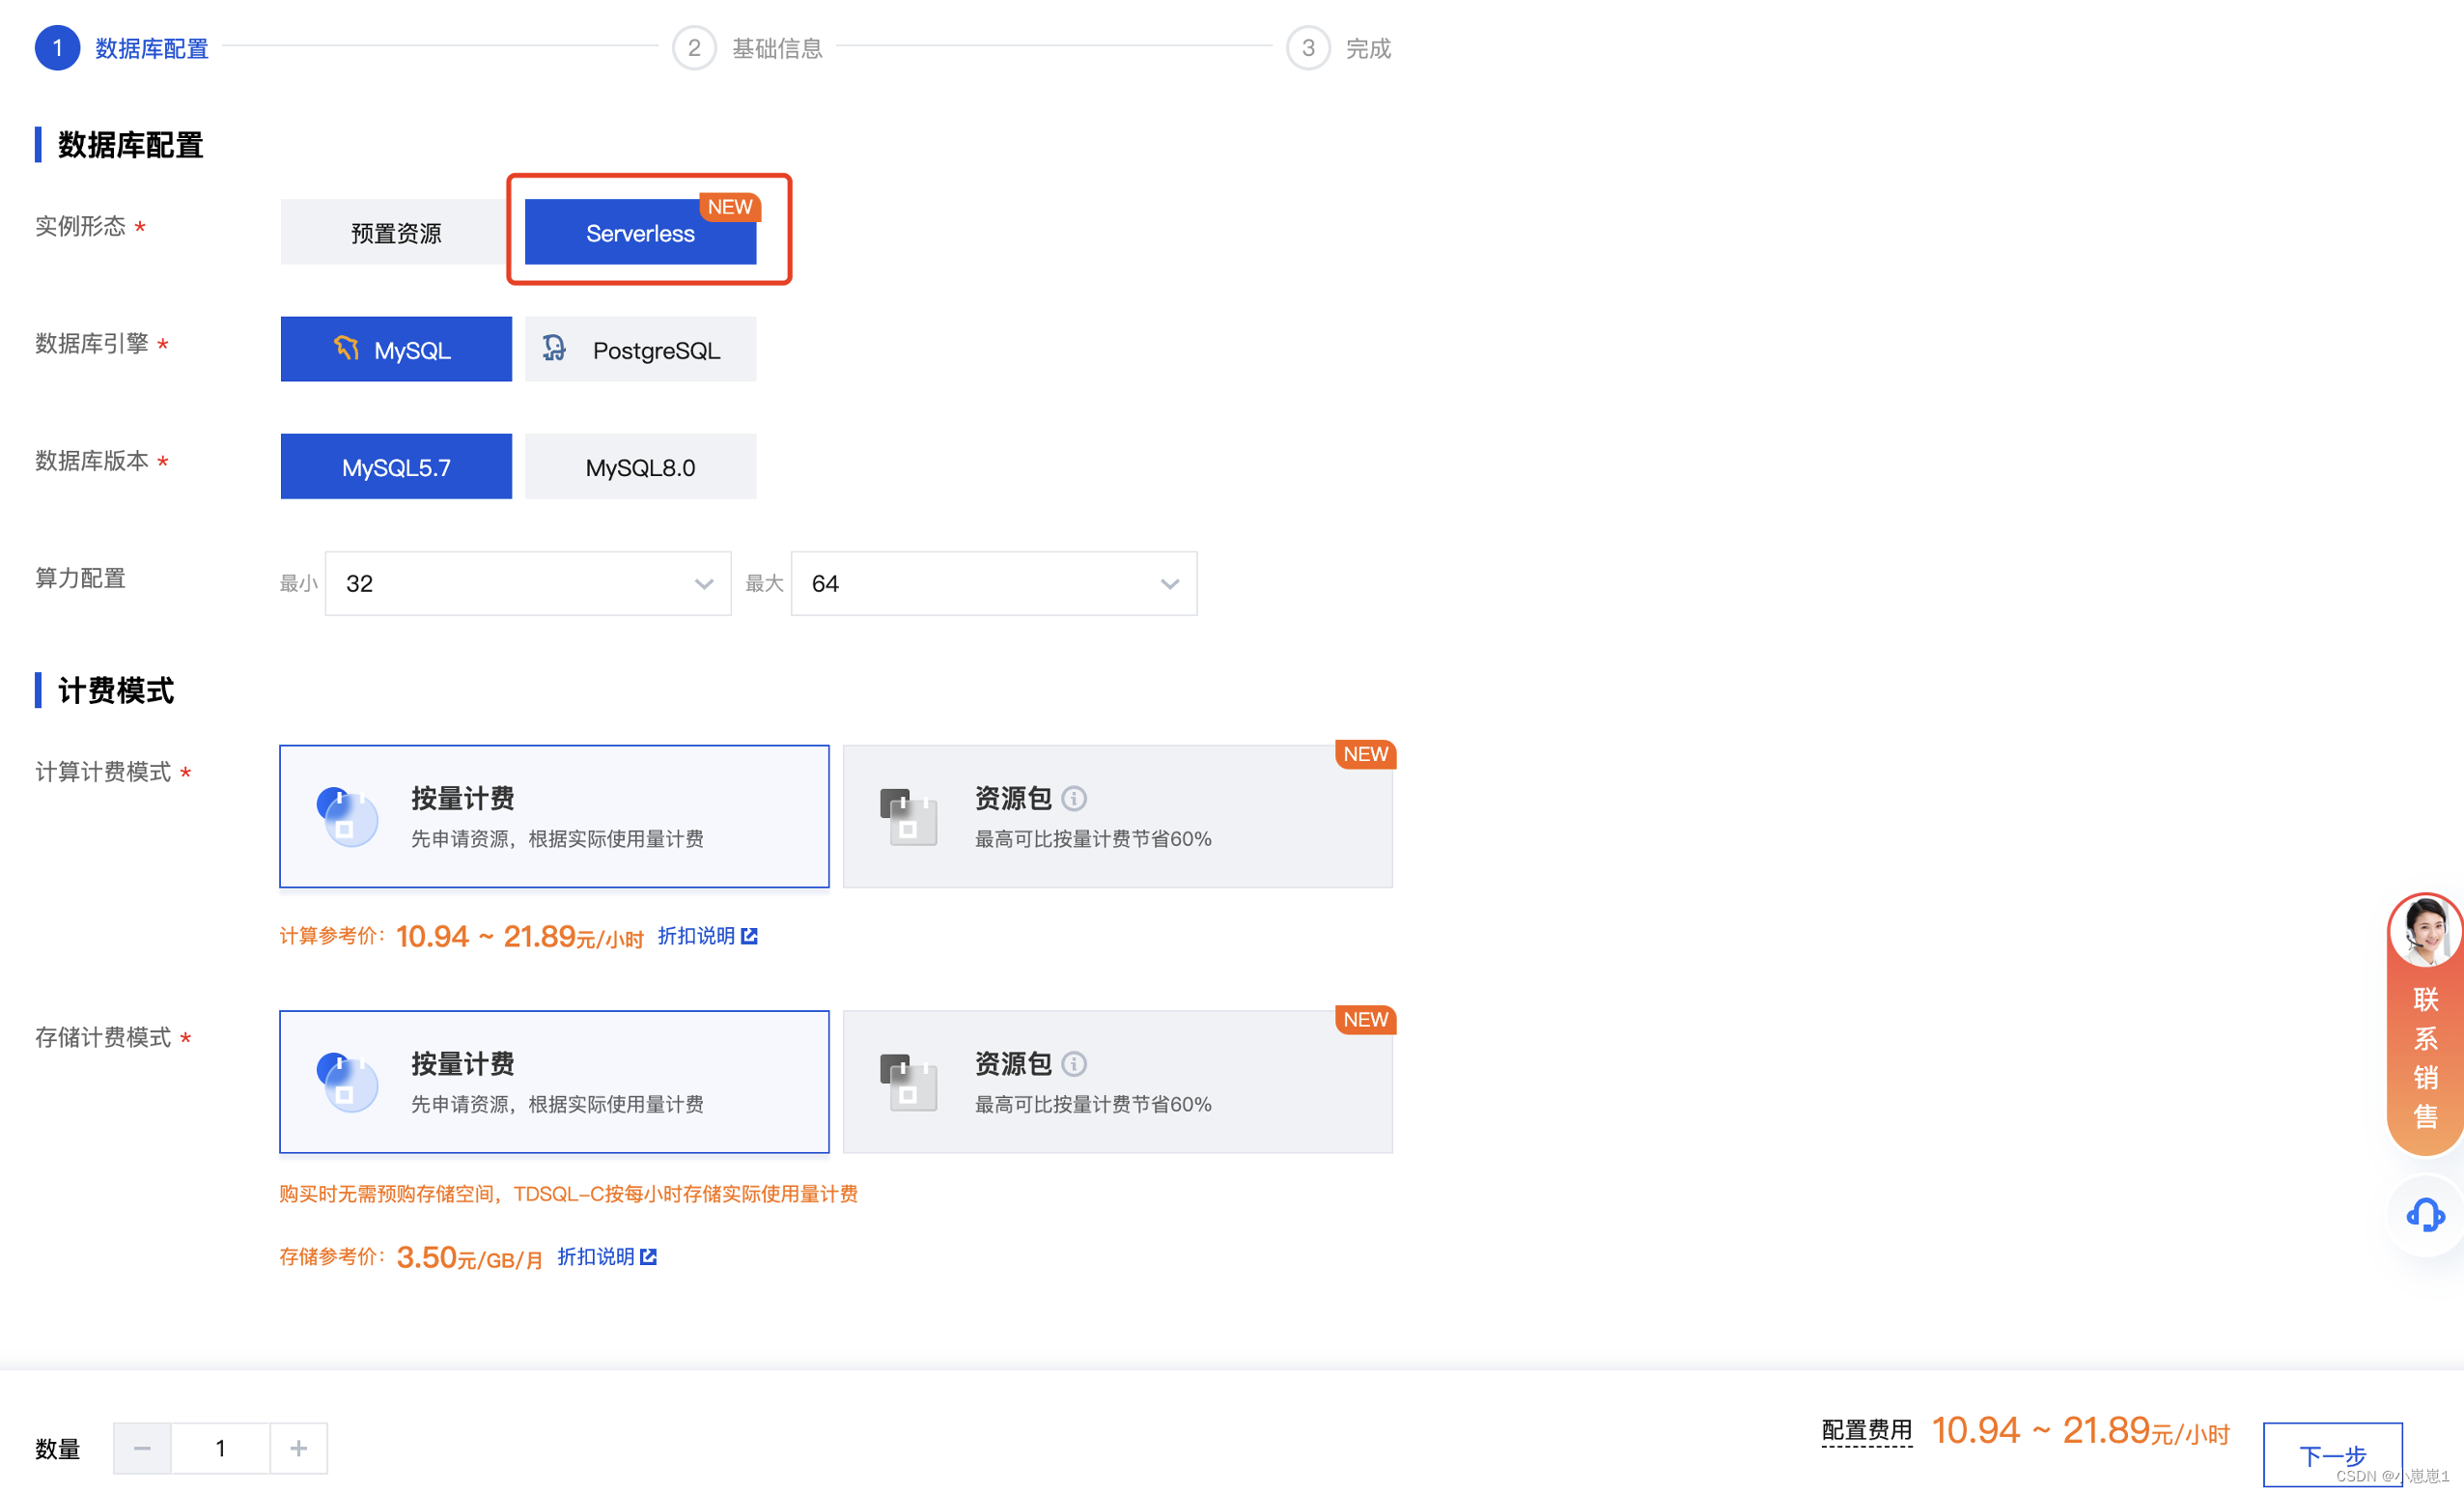Click the PostgreSQL elephant icon
This screenshot has height=1493, width=2464.
554,348
